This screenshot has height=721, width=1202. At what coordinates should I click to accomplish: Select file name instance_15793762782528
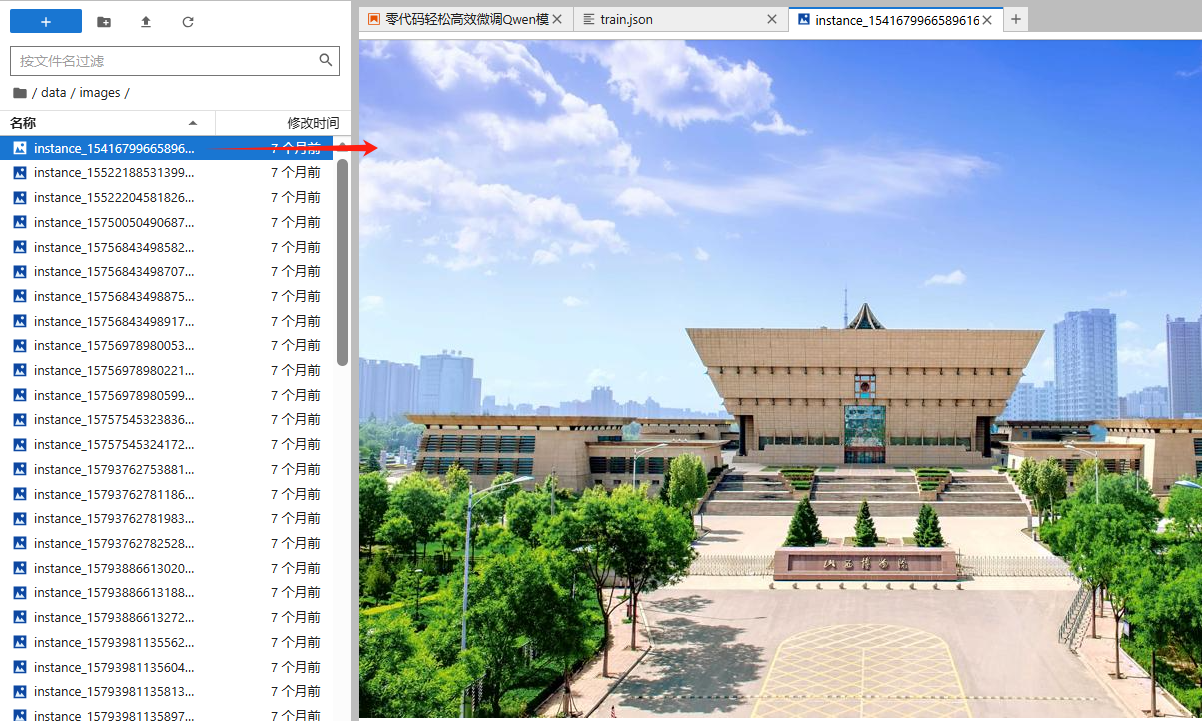(x=114, y=543)
